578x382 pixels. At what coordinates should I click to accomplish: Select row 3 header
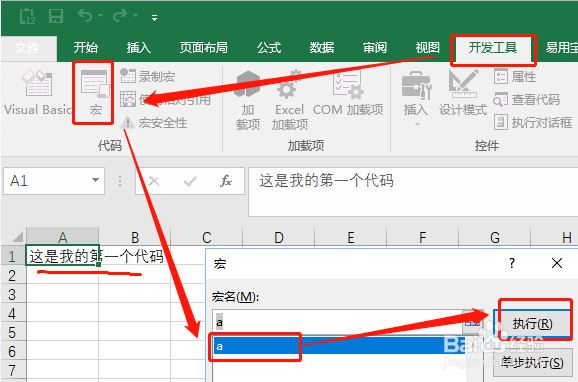point(13,294)
